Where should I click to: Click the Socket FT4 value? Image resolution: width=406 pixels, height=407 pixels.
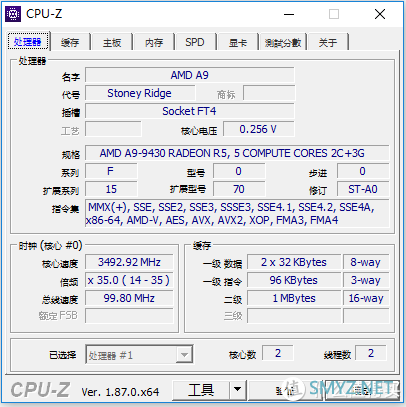click(190, 111)
